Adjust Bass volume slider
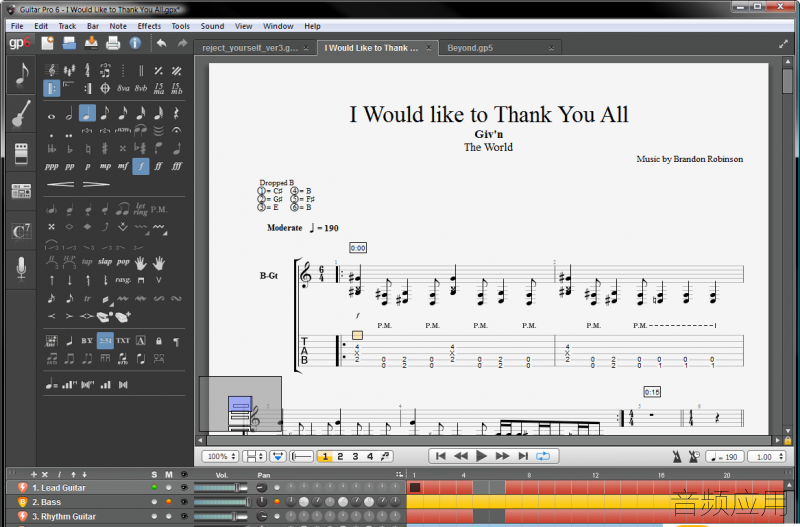This screenshot has height=527, width=800. tap(223, 502)
